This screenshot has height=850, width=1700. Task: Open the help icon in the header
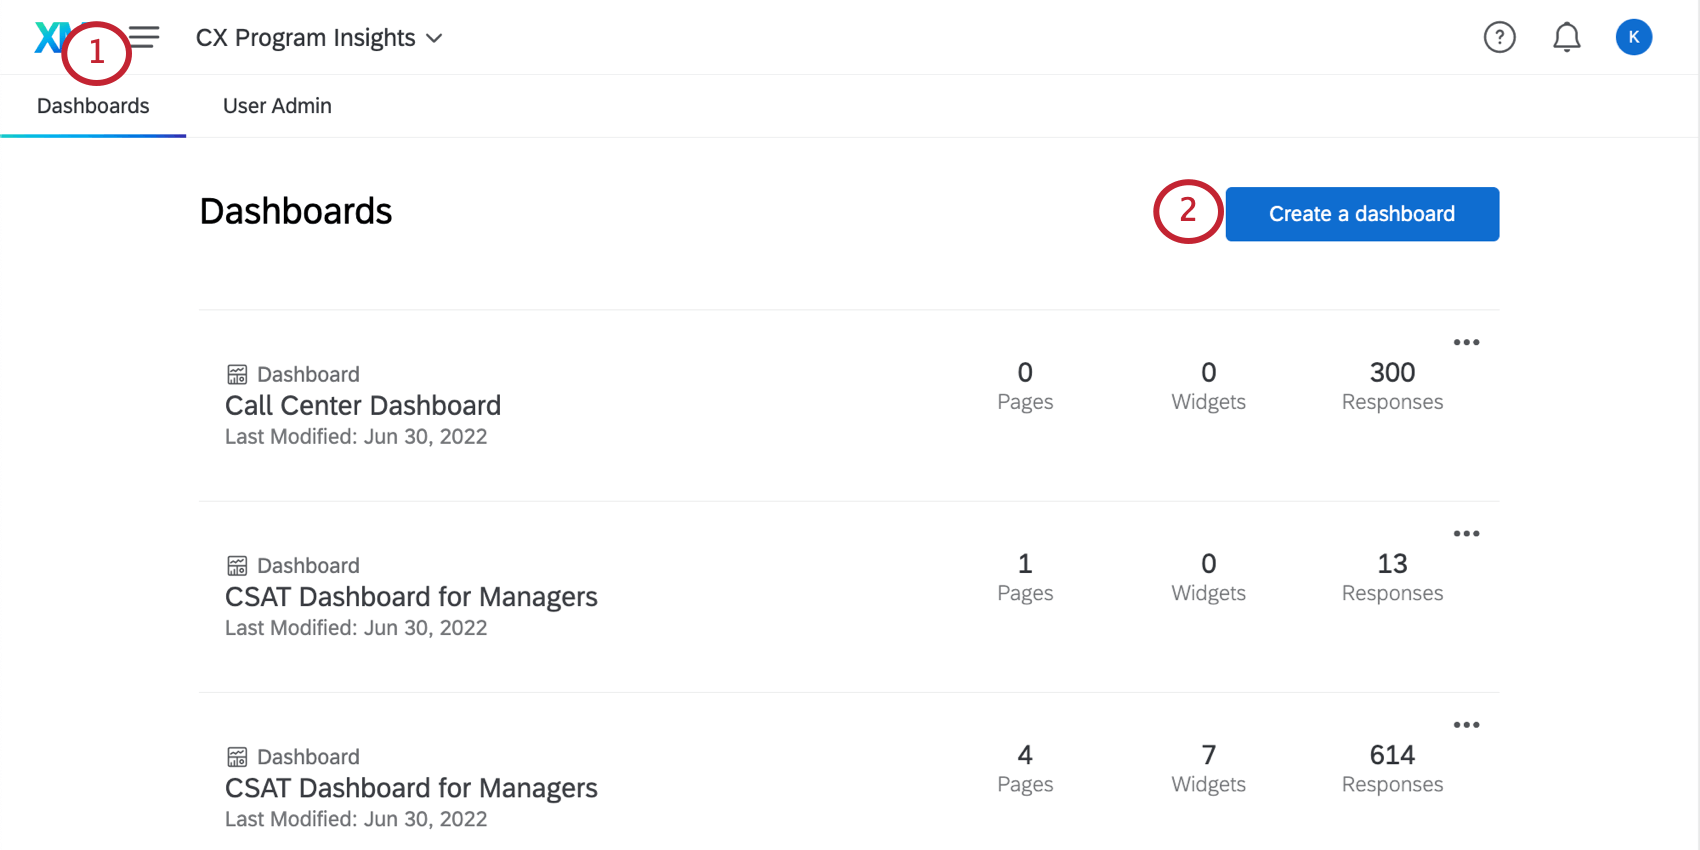coord(1499,37)
